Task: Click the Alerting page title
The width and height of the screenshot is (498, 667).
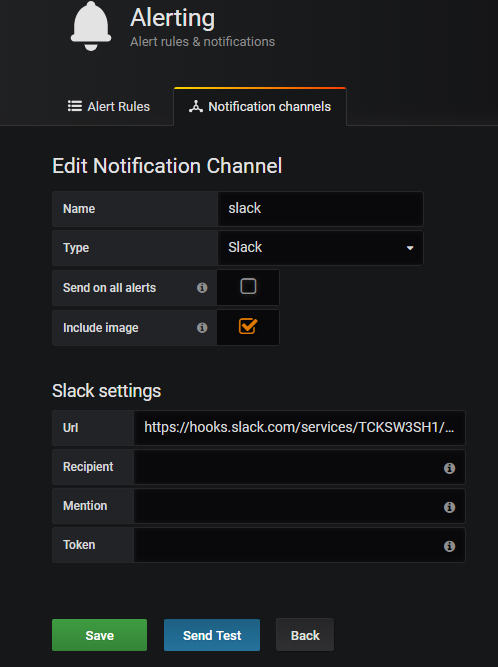Action: [173, 18]
